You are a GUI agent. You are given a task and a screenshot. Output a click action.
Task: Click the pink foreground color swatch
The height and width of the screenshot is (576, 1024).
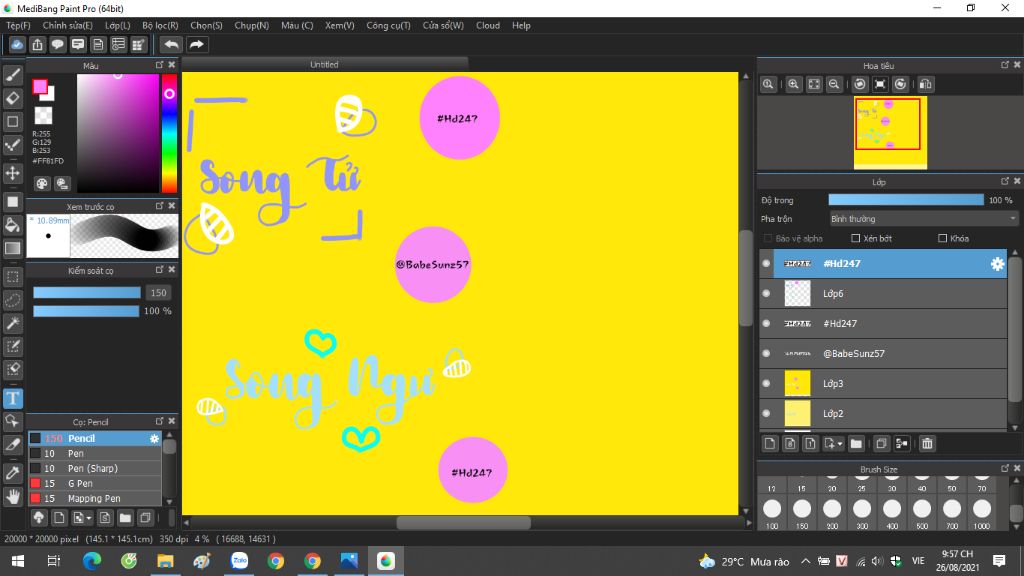pos(40,87)
